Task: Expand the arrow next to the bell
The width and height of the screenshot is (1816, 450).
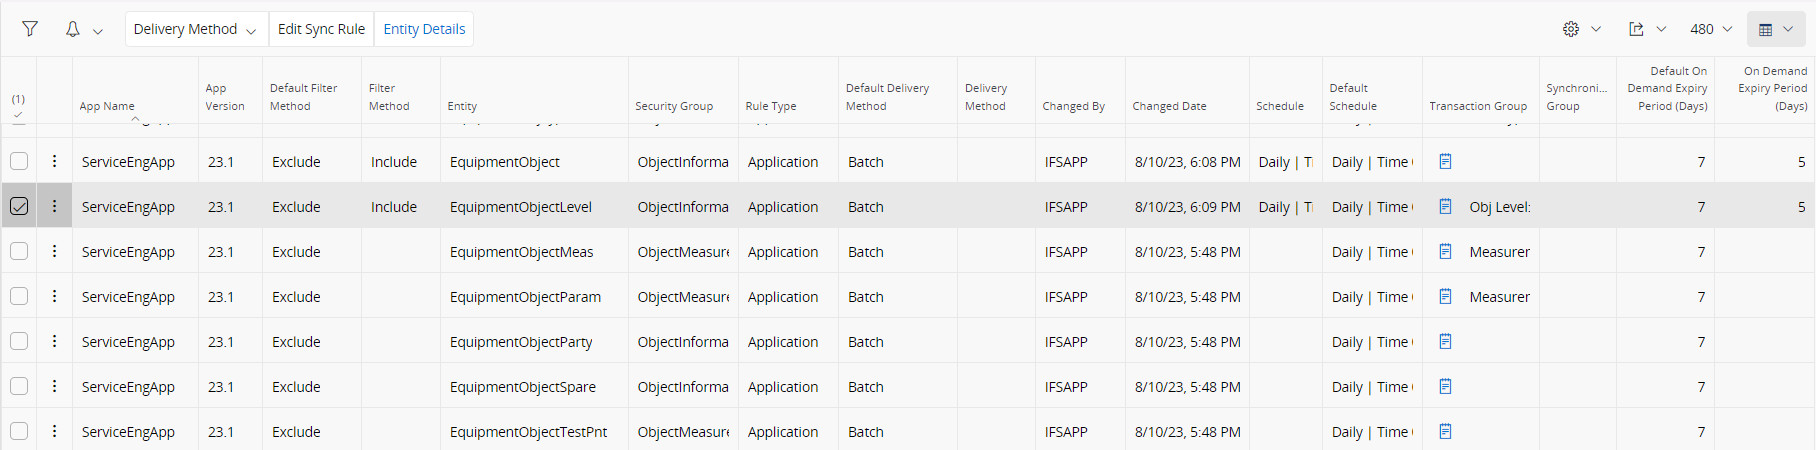Action: coord(98,31)
